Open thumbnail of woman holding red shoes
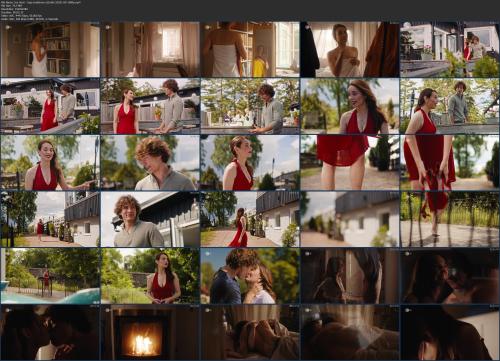 pos(450,163)
